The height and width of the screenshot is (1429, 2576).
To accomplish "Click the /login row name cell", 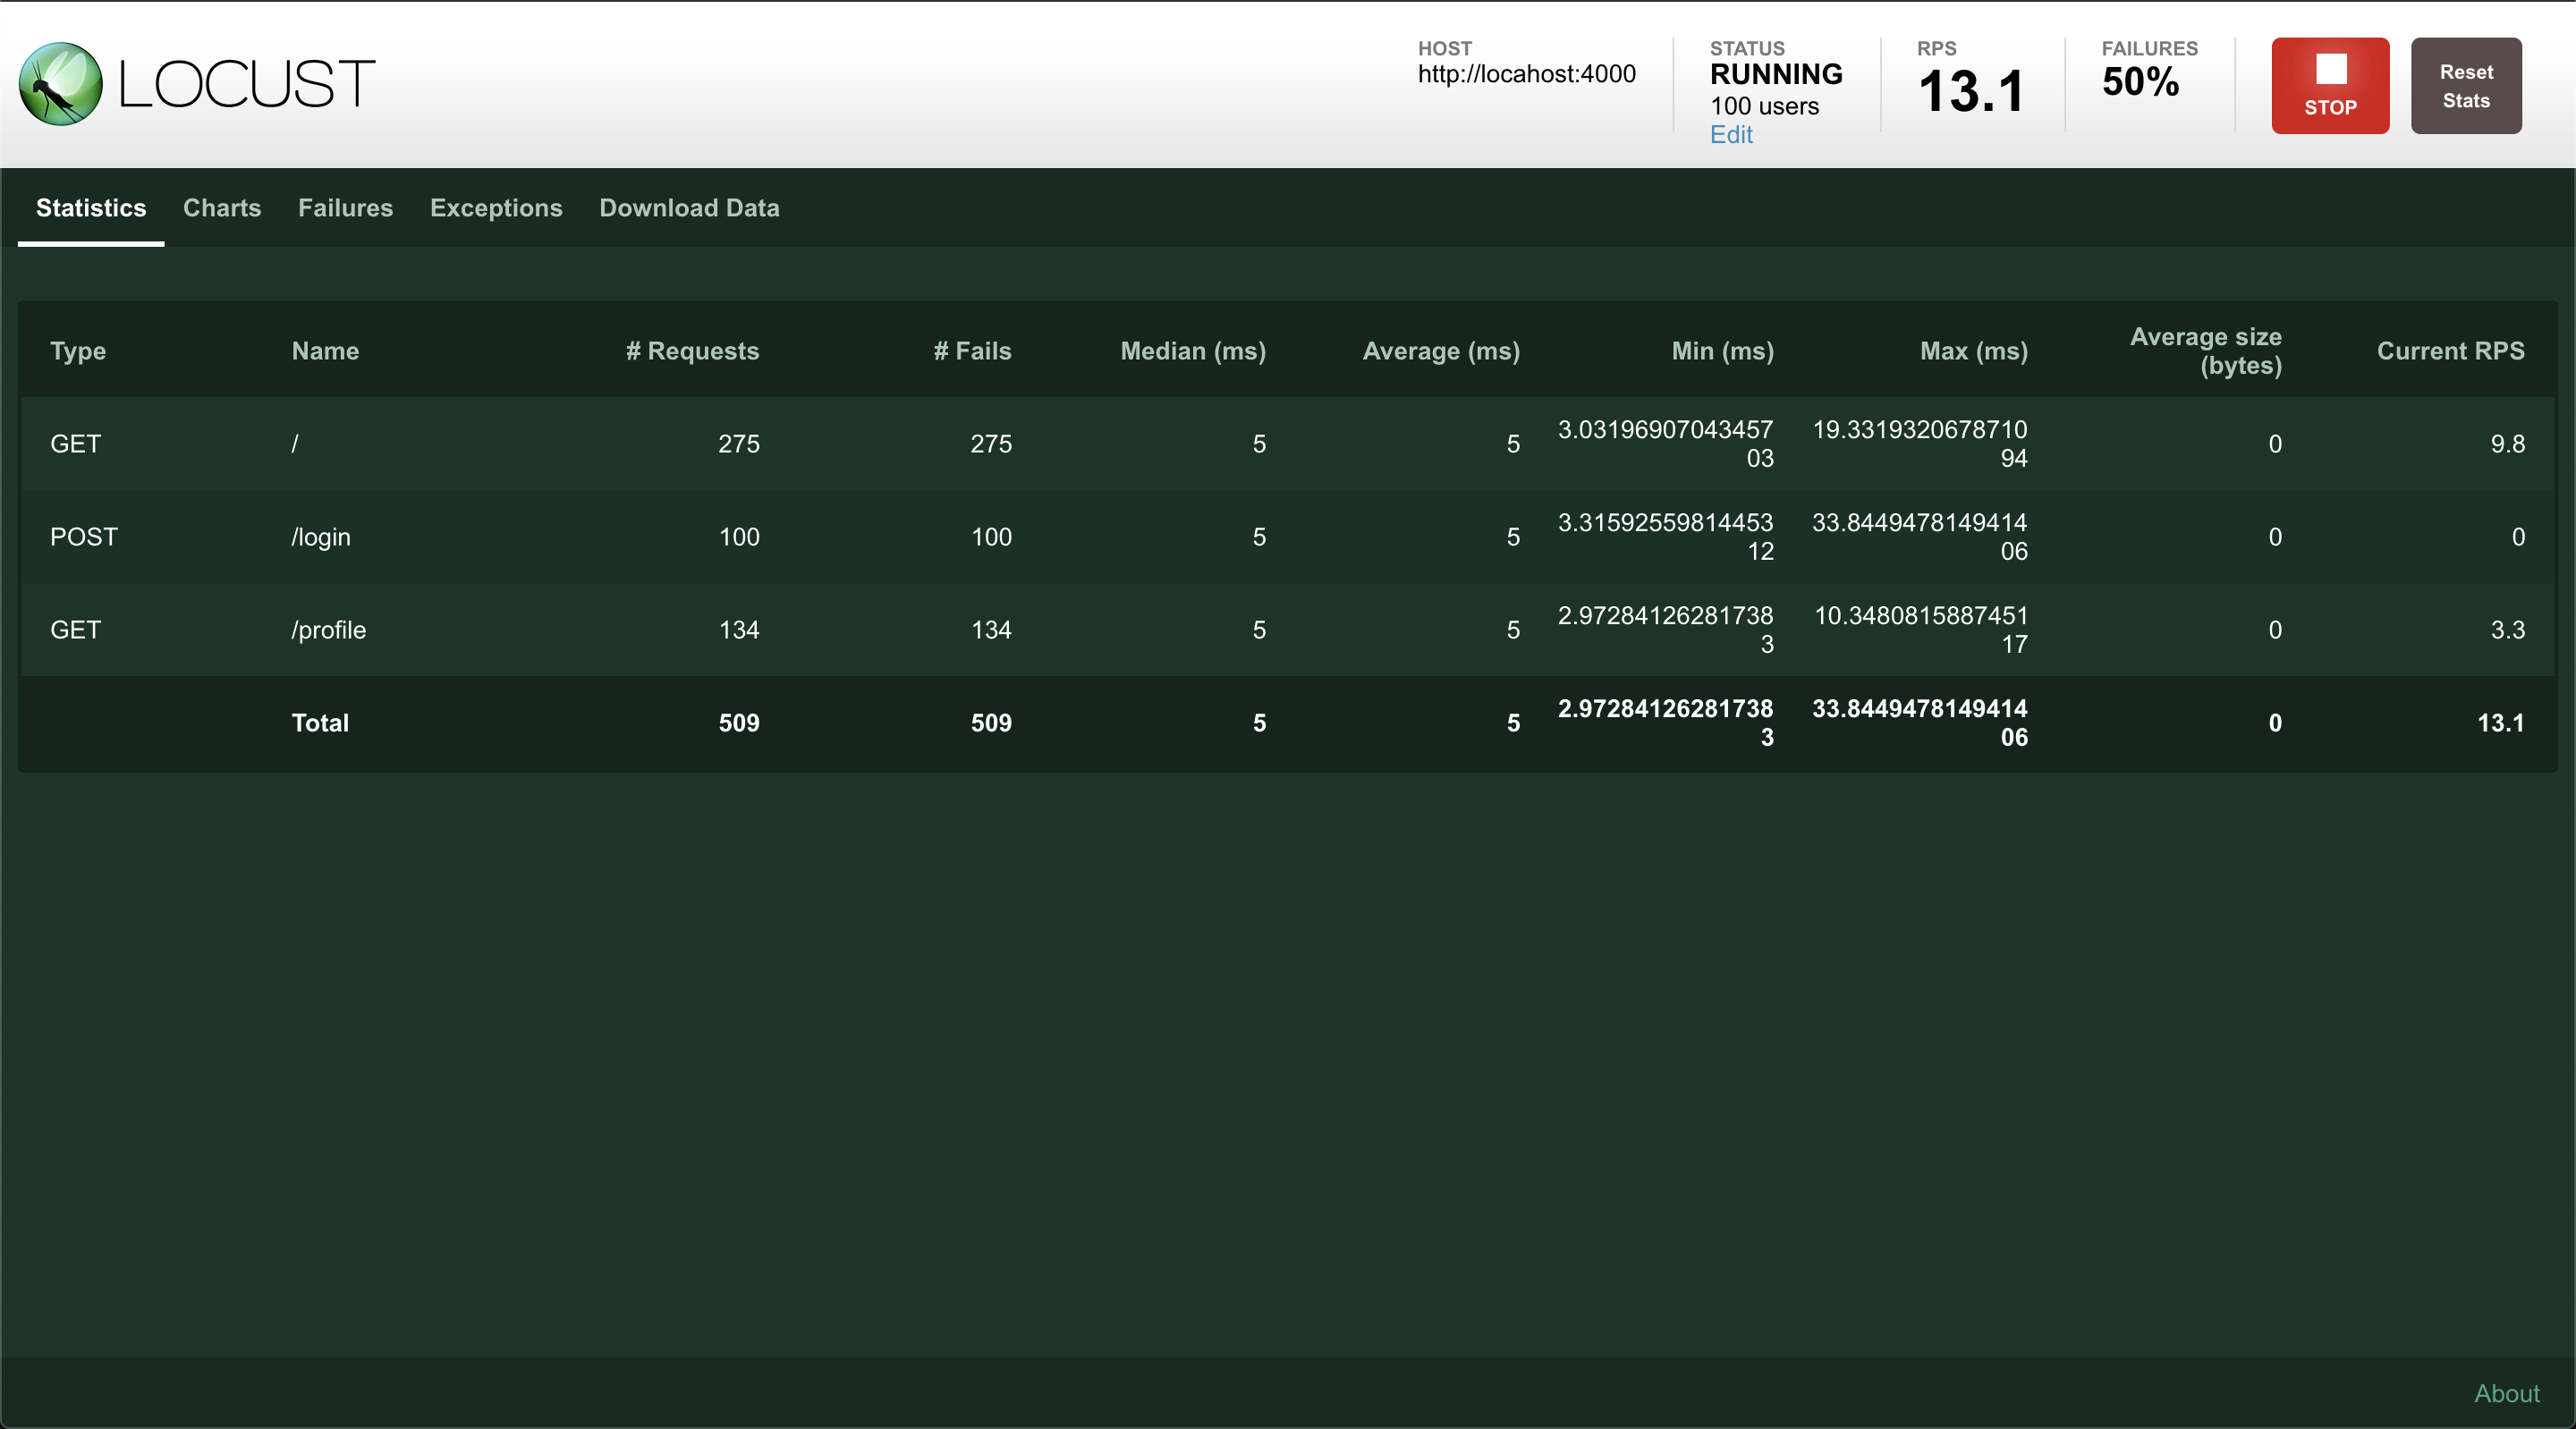I will coord(321,537).
